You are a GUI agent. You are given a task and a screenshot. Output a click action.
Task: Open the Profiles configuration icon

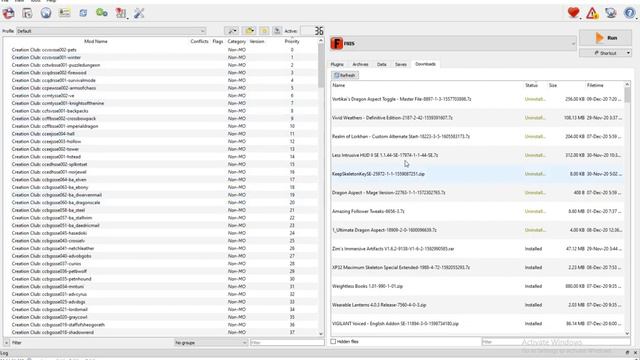click(x=64, y=13)
